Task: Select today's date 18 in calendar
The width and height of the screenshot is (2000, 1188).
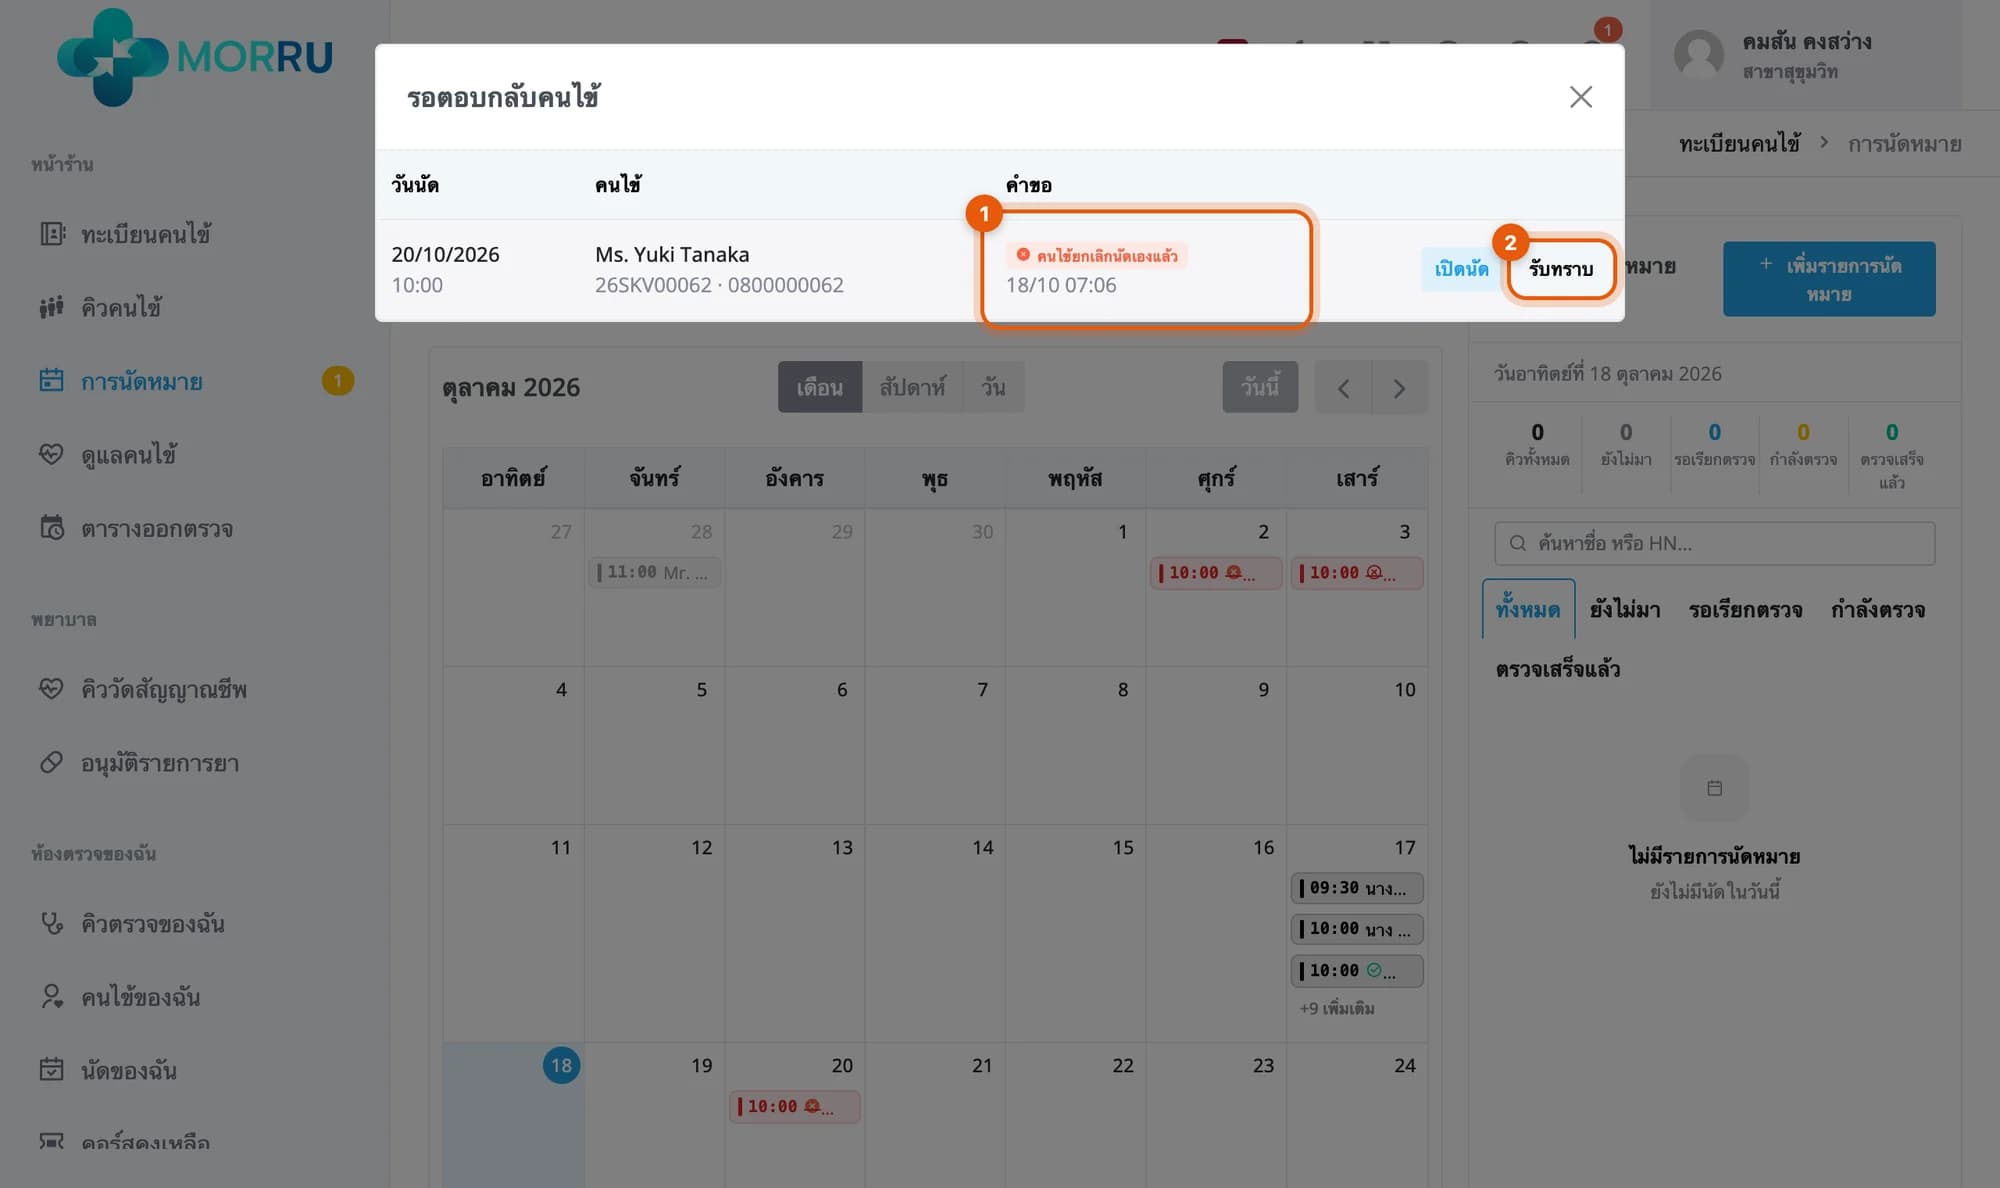Action: click(x=561, y=1065)
